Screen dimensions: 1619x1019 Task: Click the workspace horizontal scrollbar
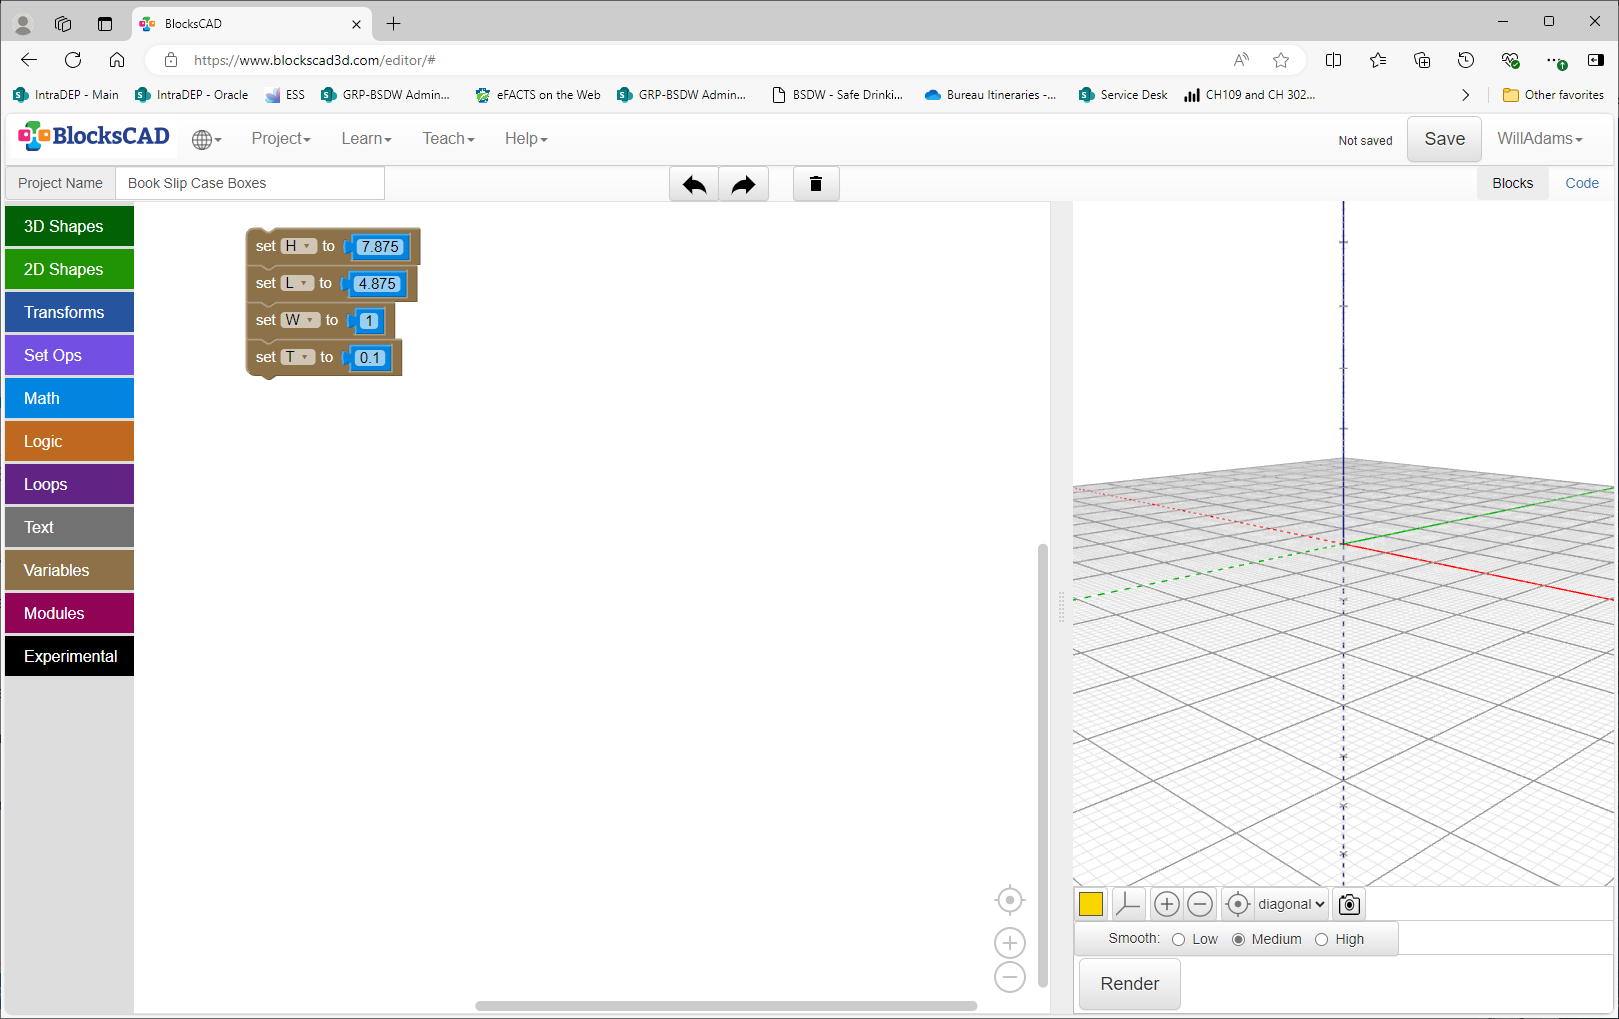[726, 1006]
